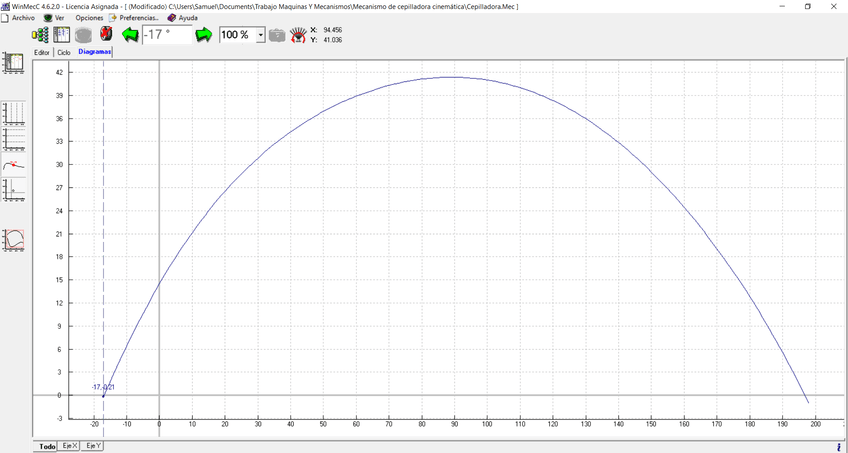Click the colored beads icon in toolbar
The height and width of the screenshot is (453, 848).
click(40, 35)
